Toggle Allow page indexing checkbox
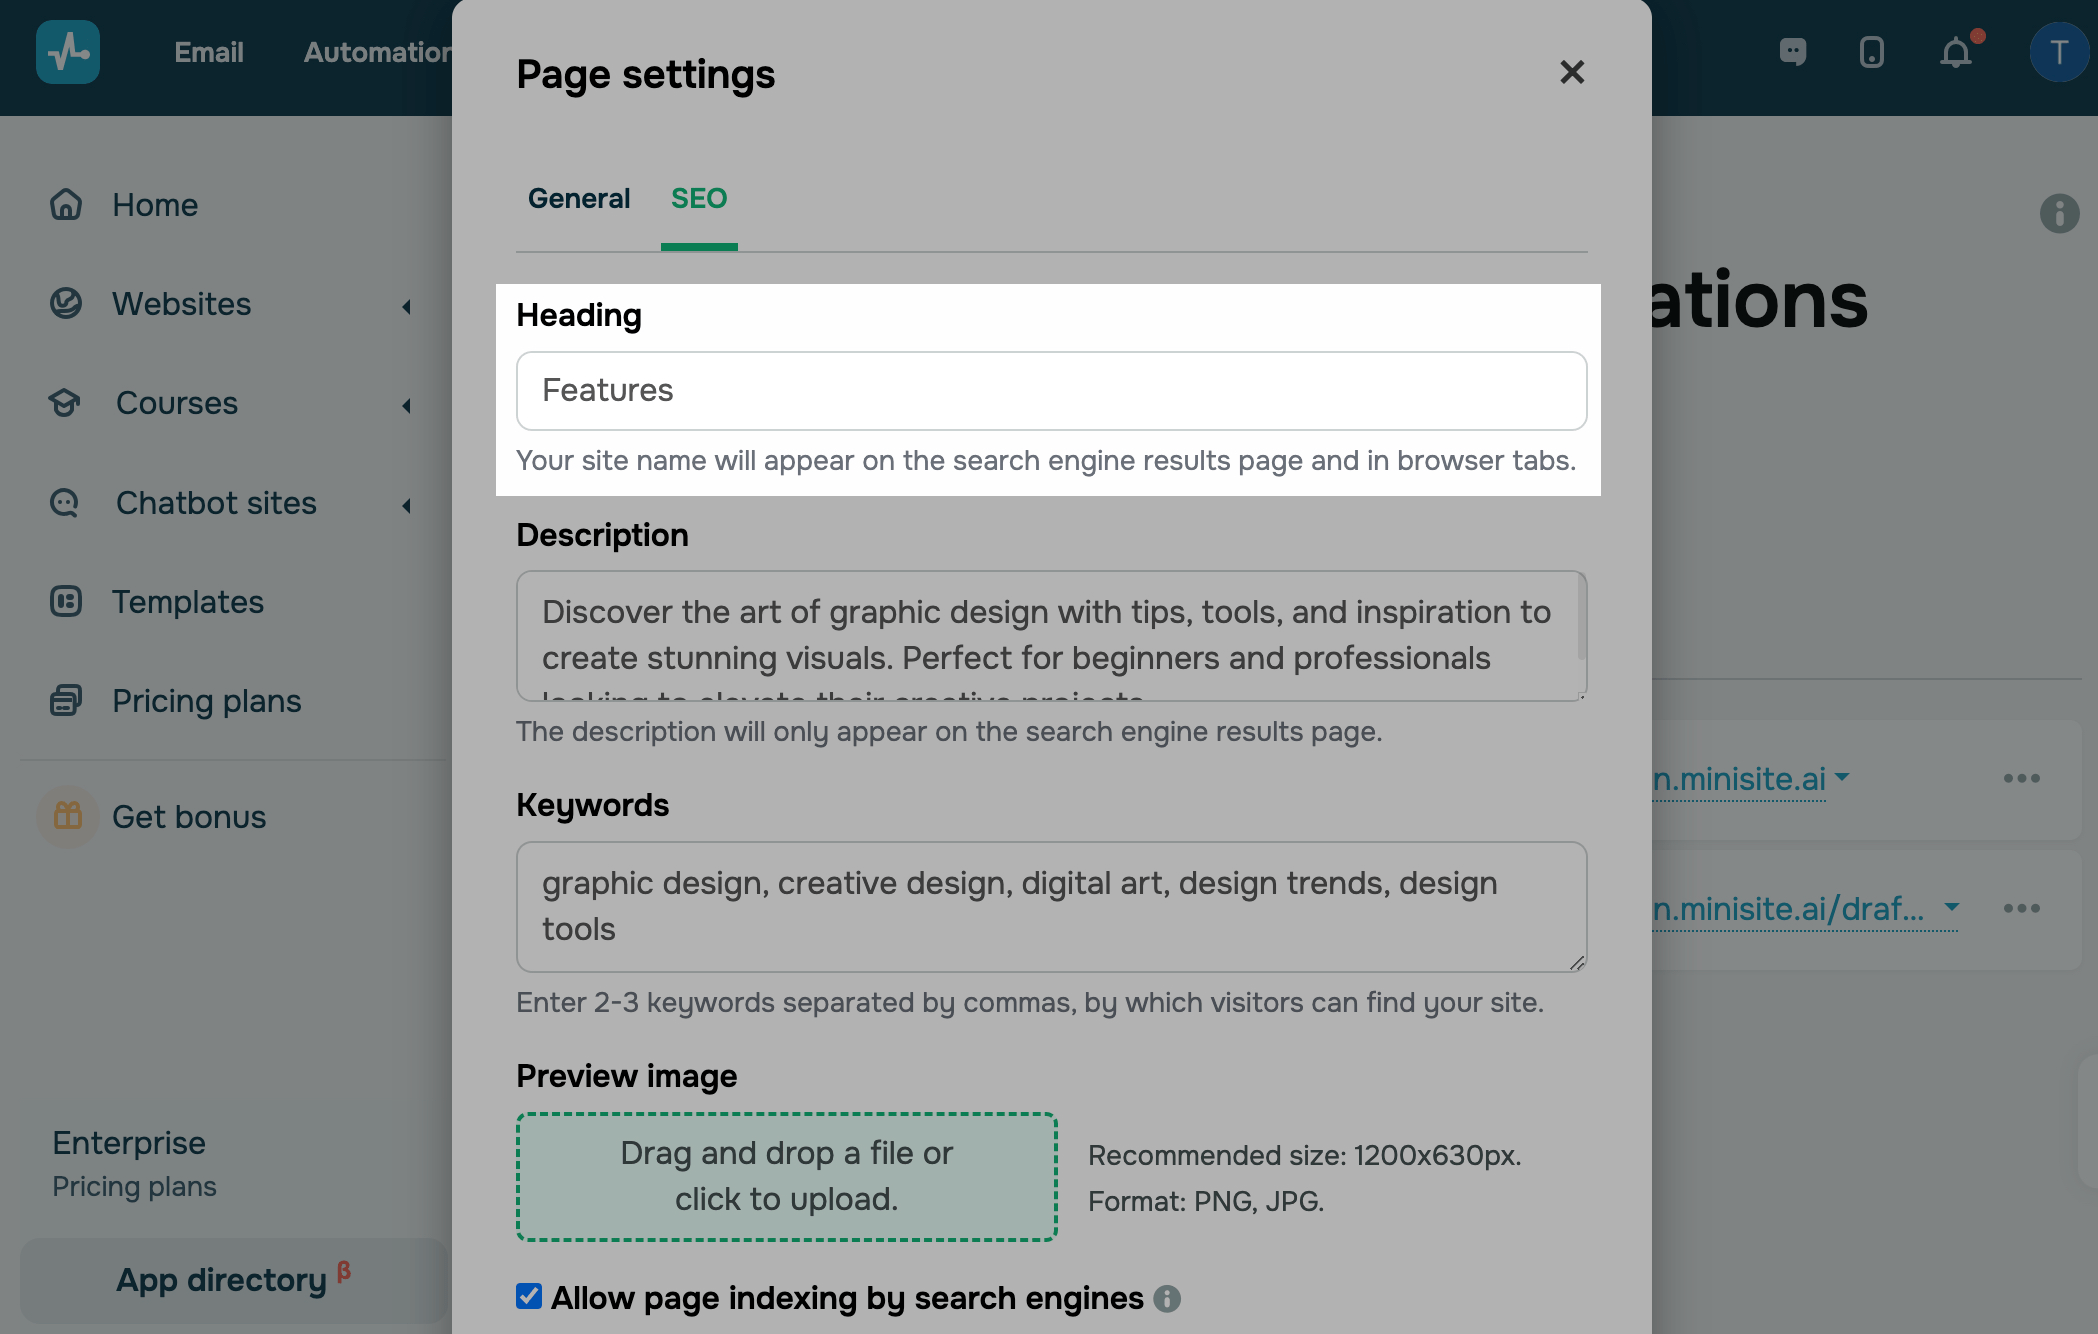 coord(529,1297)
